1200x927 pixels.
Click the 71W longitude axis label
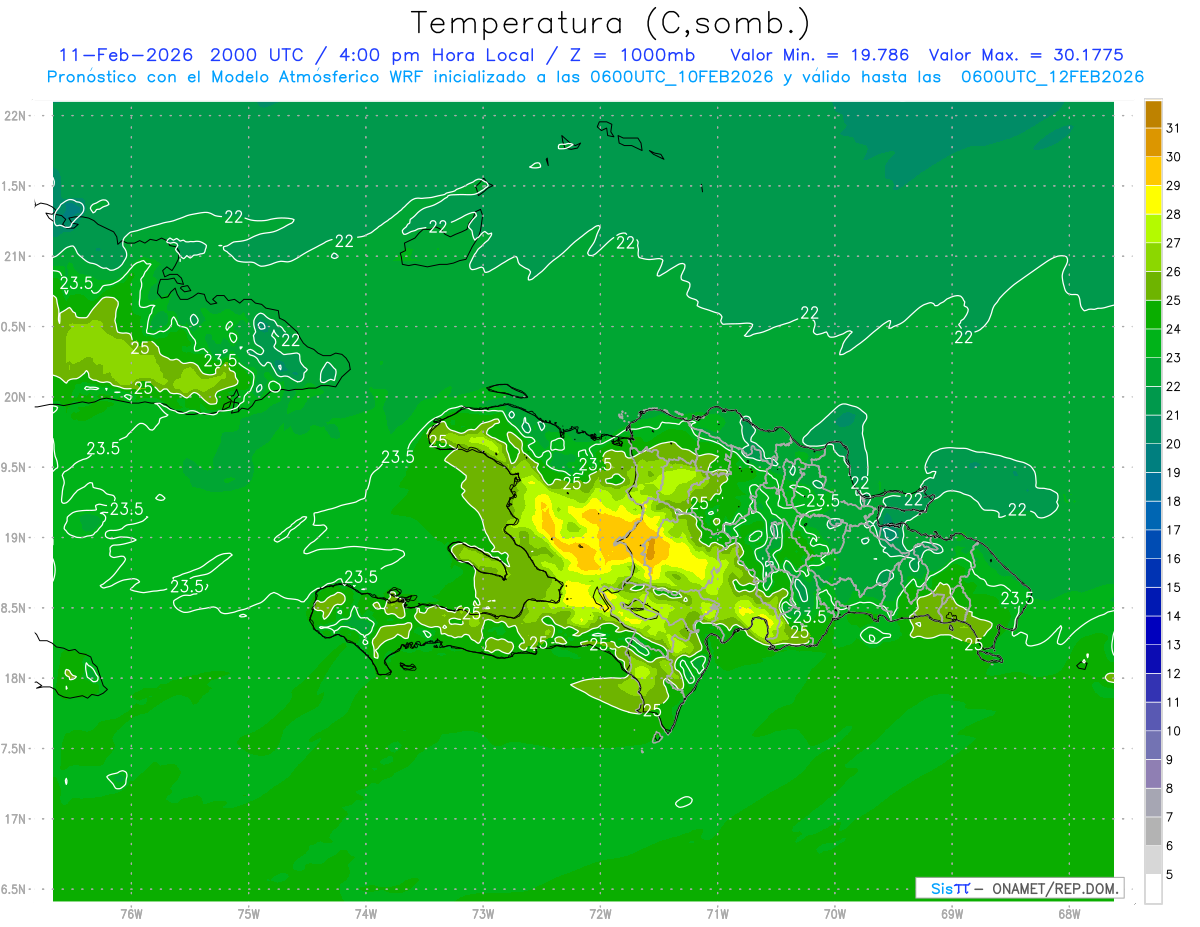pyautogui.click(x=717, y=914)
